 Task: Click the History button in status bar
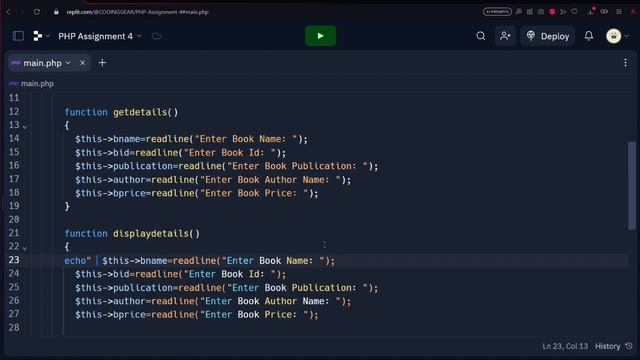(613, 346)
